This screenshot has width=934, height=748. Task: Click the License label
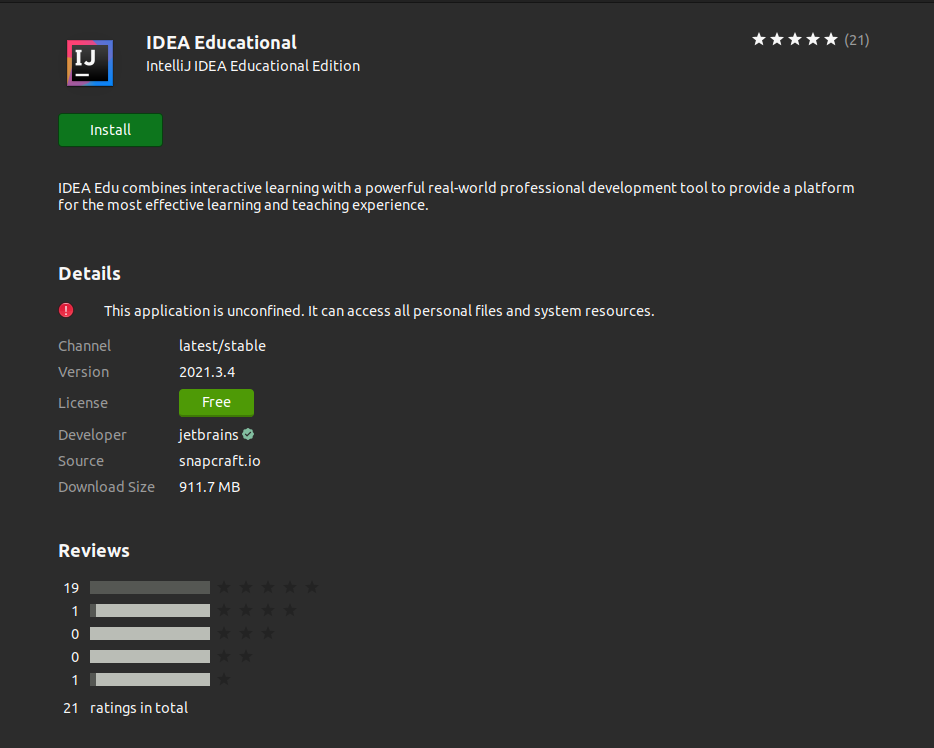coord(83,403)
